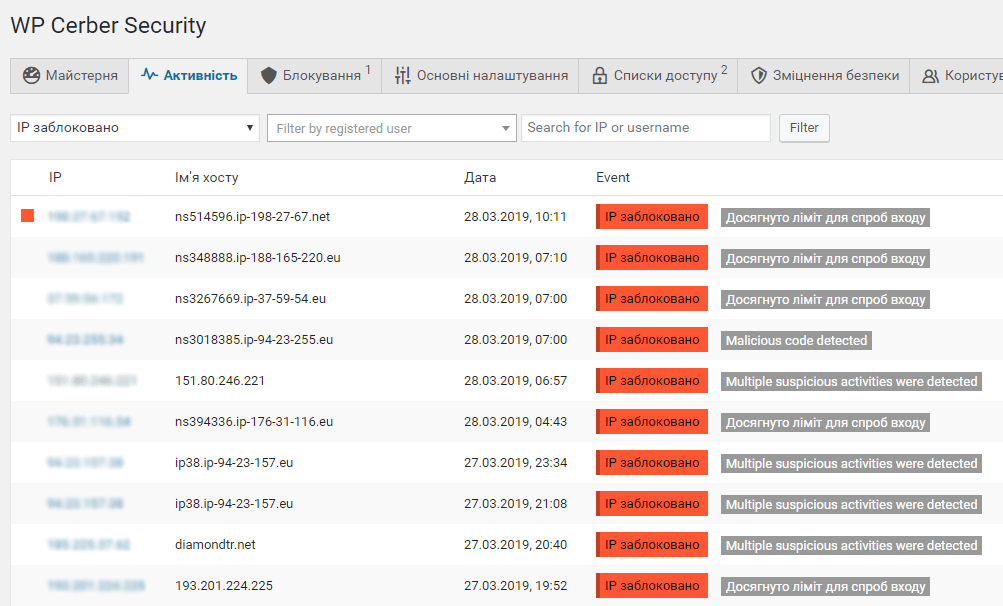Screen dimensions: 1003x606
Task: Click the Активність pulse icon
Action: click(149, 75)
